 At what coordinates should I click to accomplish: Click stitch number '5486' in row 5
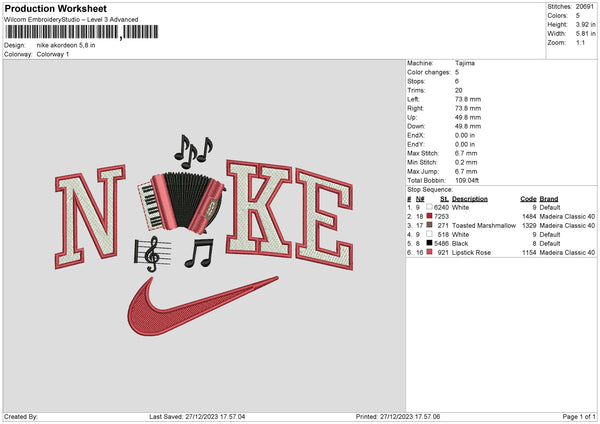tap(441, 243)
